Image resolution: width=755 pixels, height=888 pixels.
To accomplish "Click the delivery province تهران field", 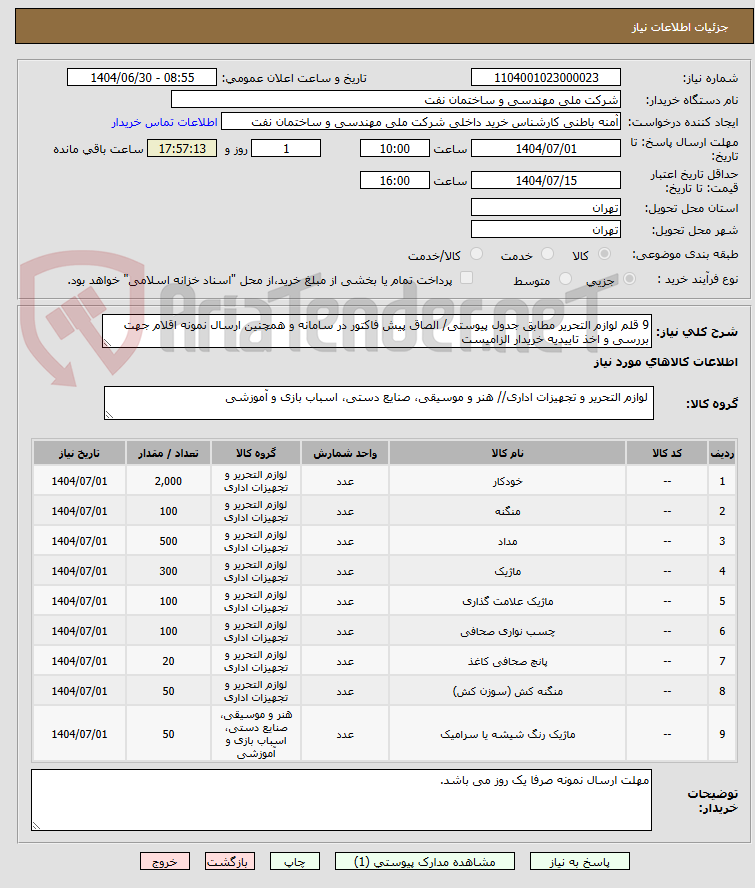I will coord(545,207).
